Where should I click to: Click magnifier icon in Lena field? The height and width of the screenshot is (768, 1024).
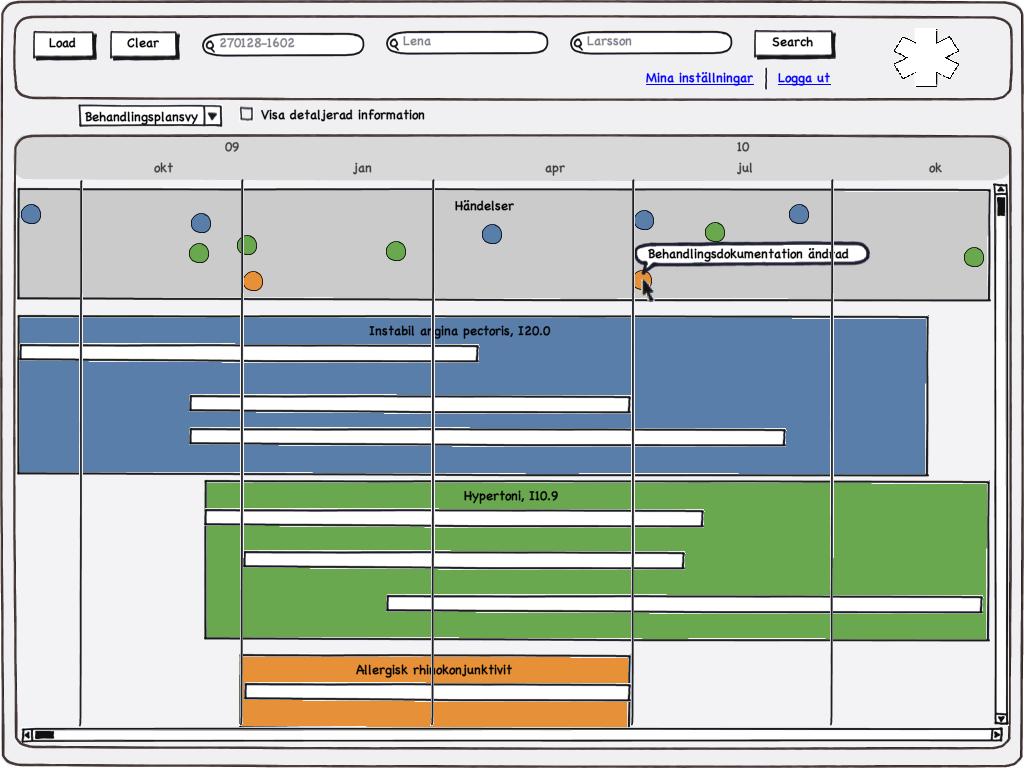(x=394, y=44)
